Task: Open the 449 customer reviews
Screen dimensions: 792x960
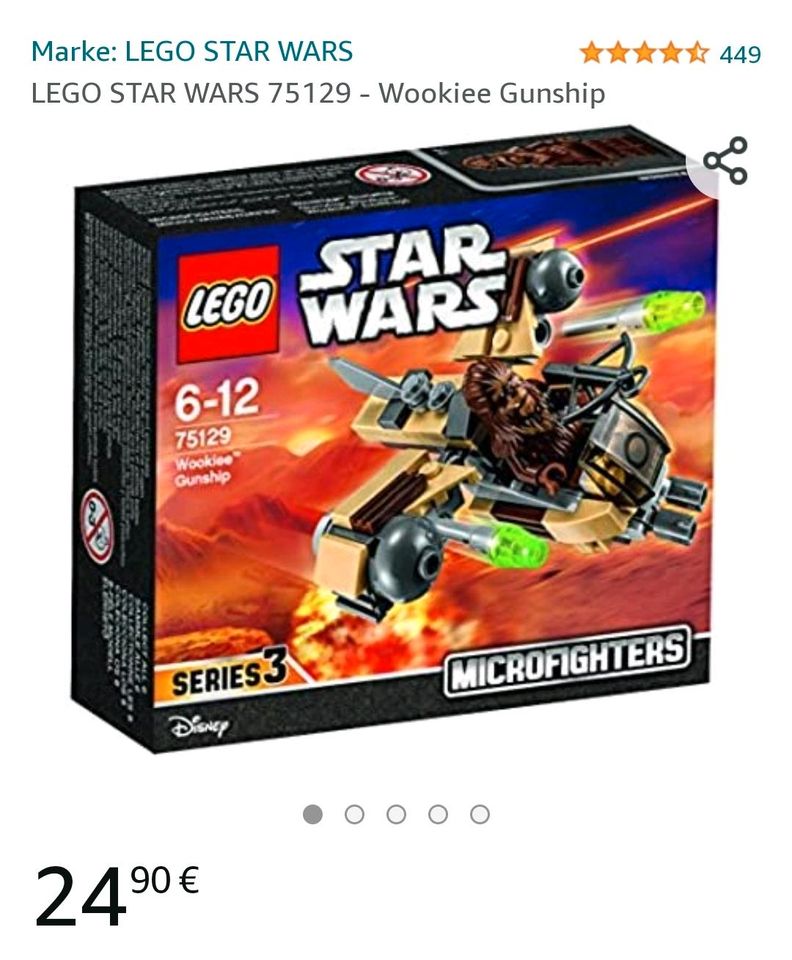Action: 740,54
